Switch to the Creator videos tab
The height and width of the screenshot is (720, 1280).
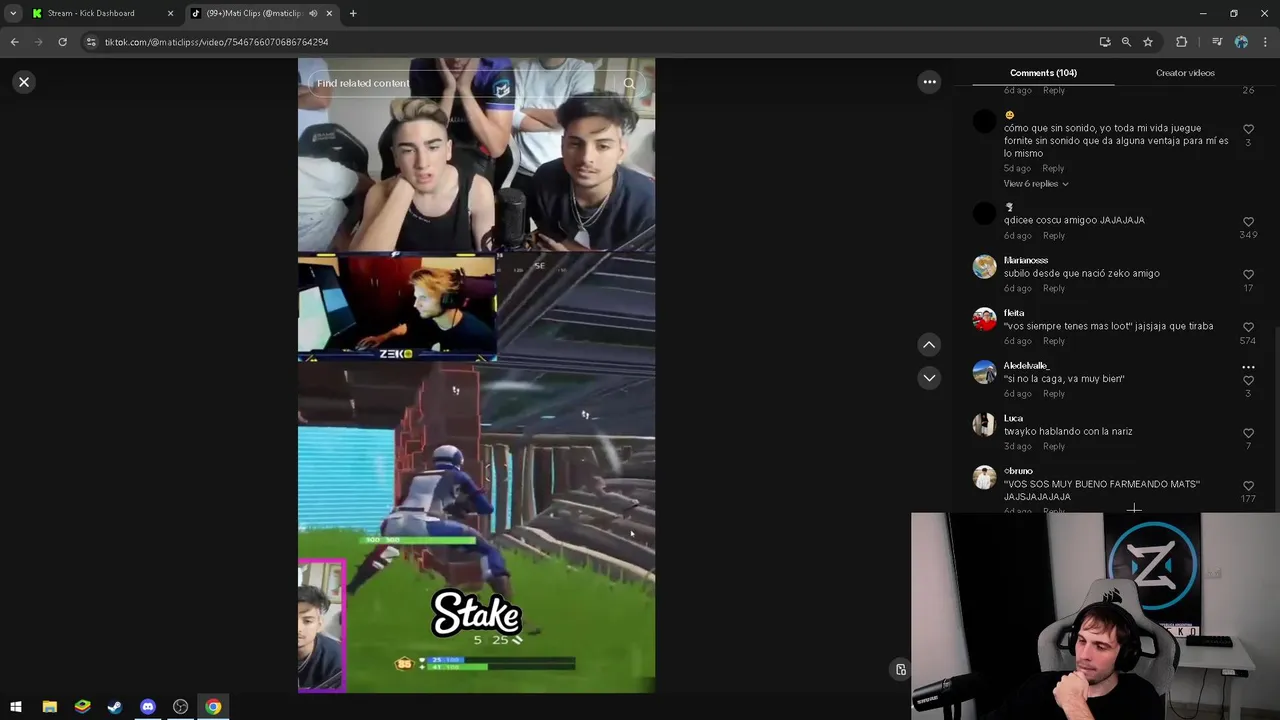(1185, 73)
